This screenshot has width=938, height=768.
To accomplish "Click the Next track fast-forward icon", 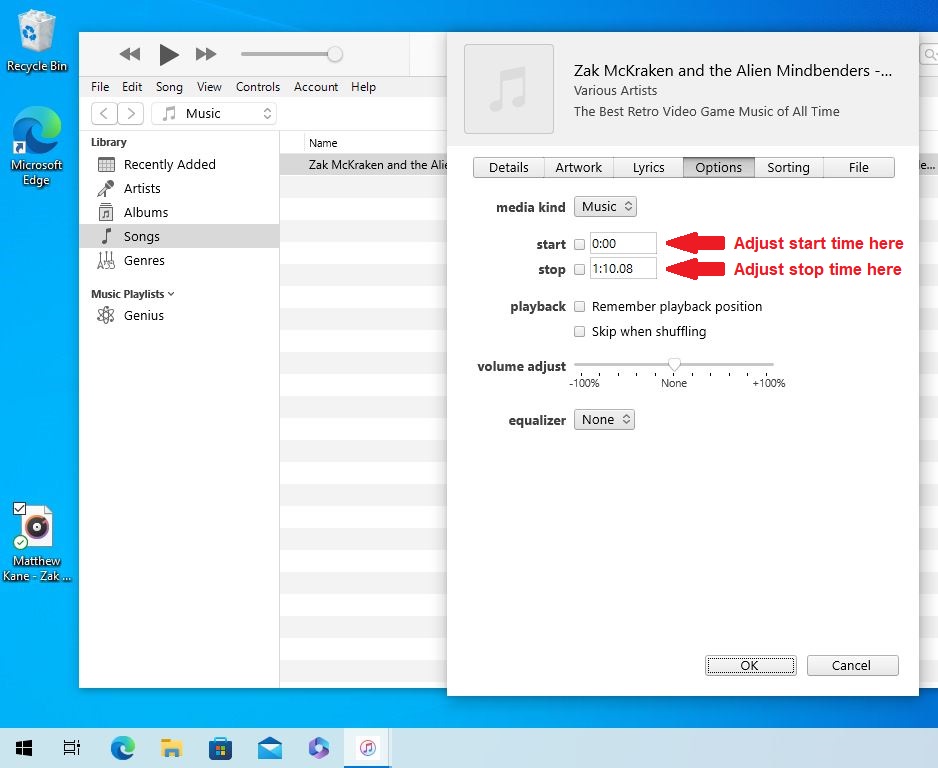I will (x=206, y=54).
